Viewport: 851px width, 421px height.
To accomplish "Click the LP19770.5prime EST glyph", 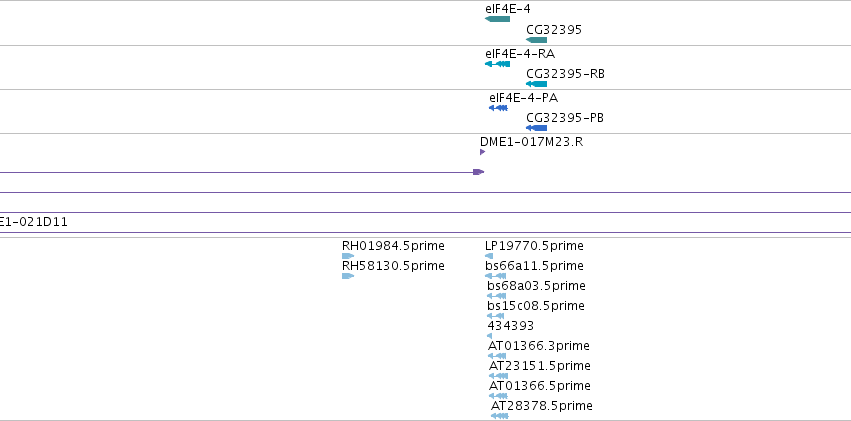I will pos(489,256).
